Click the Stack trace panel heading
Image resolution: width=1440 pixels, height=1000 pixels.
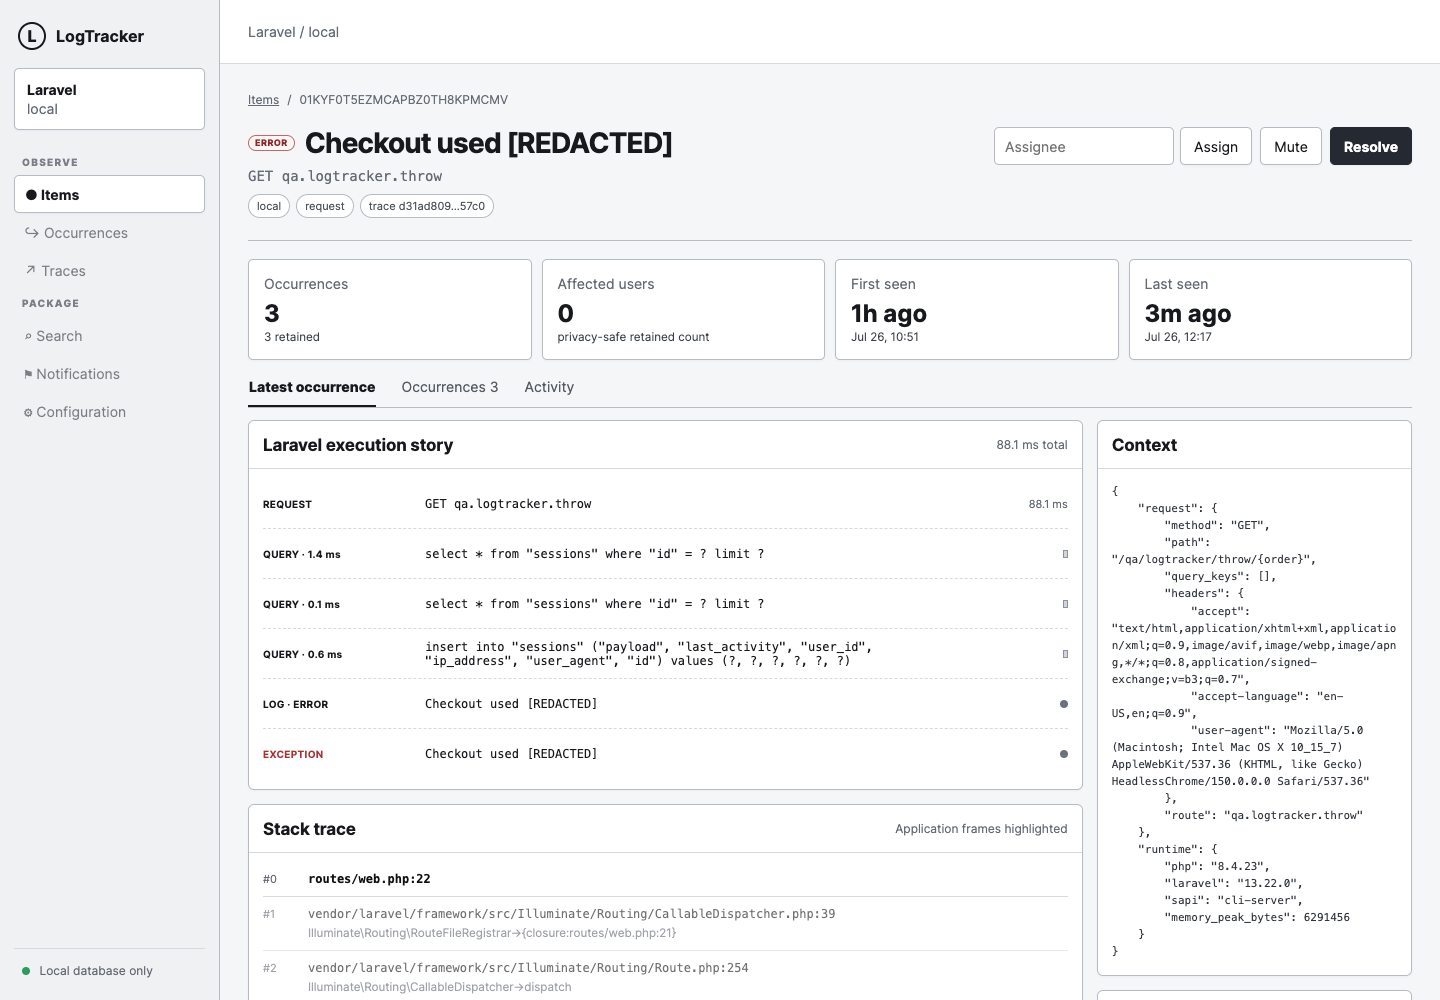pos(309,829)
